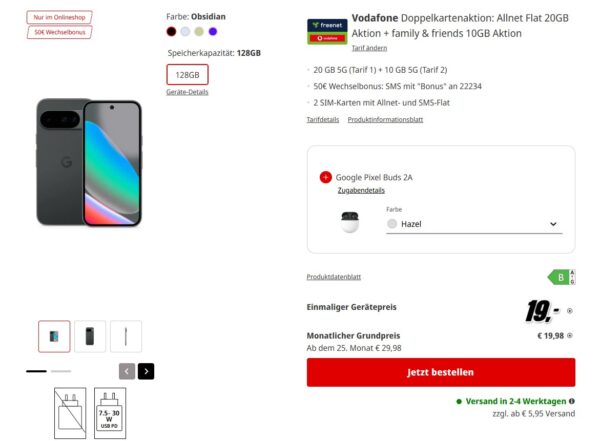Open the green energy efficiency B label
Viewport: 600px width, 441px height.
tap(559, 276)
